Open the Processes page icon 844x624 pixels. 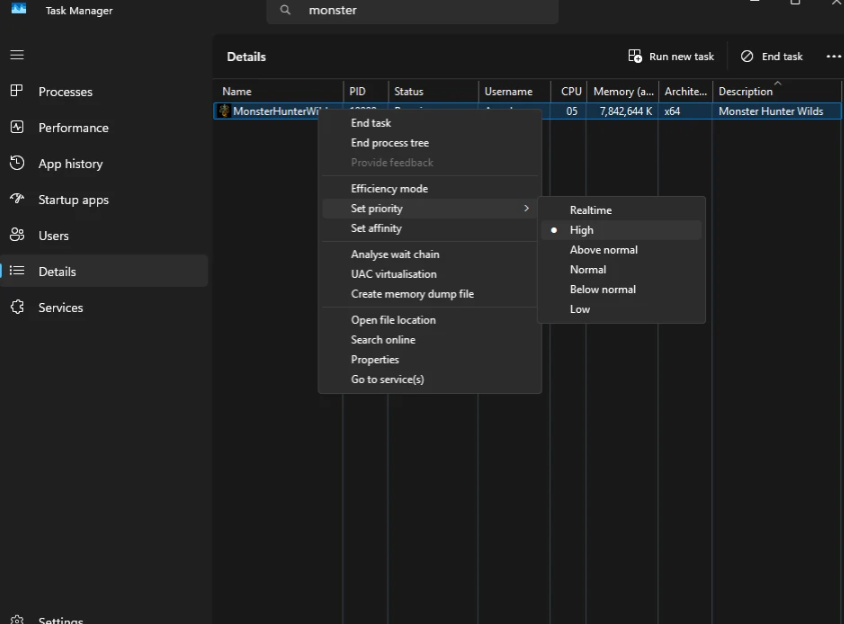coord(17,91)
